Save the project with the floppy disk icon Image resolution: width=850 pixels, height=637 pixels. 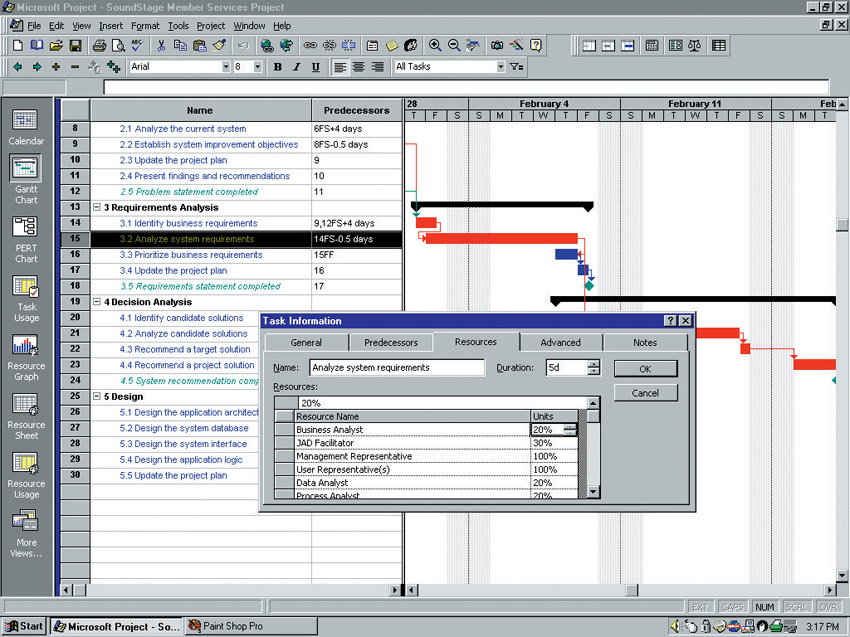pyautogui.click(x=75, y=46)
